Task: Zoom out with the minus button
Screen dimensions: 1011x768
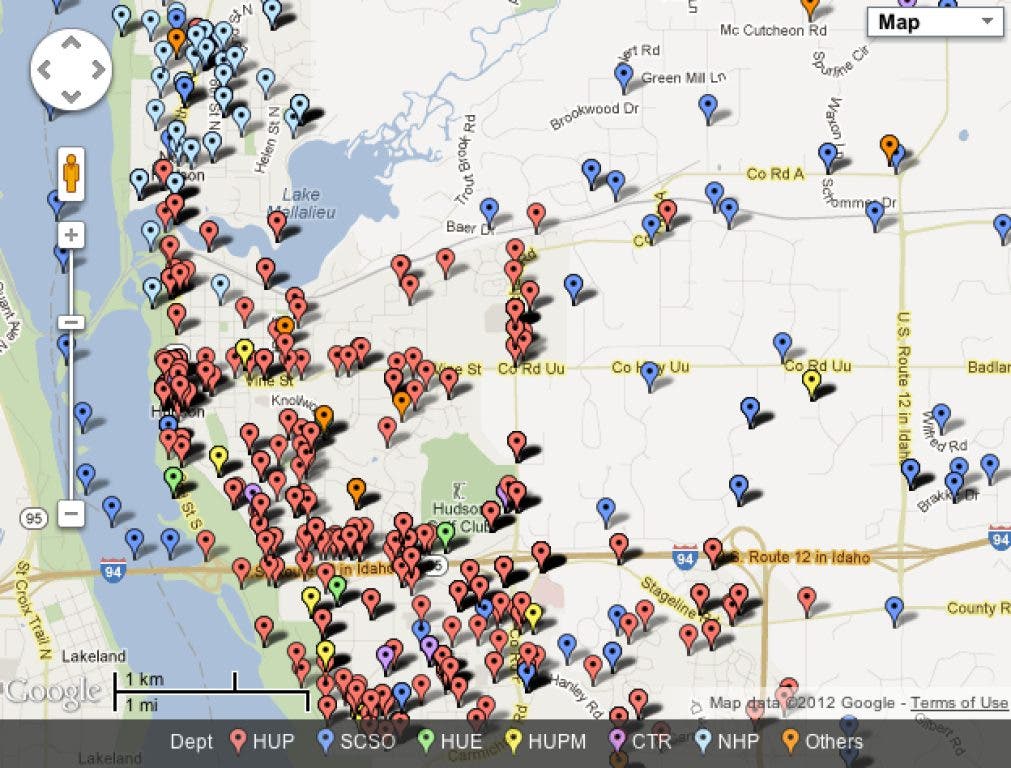Action: 71,513
